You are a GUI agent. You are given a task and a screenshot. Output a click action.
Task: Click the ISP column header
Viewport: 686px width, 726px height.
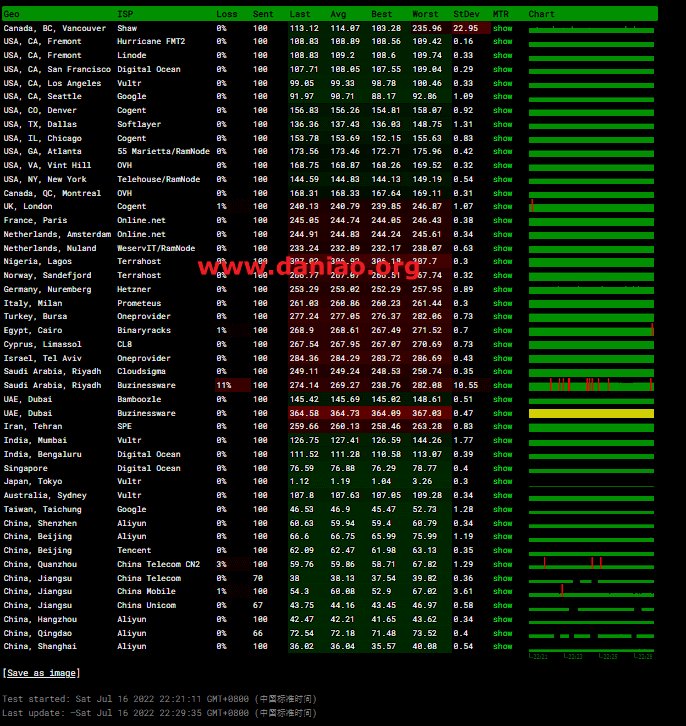(125, 14)
